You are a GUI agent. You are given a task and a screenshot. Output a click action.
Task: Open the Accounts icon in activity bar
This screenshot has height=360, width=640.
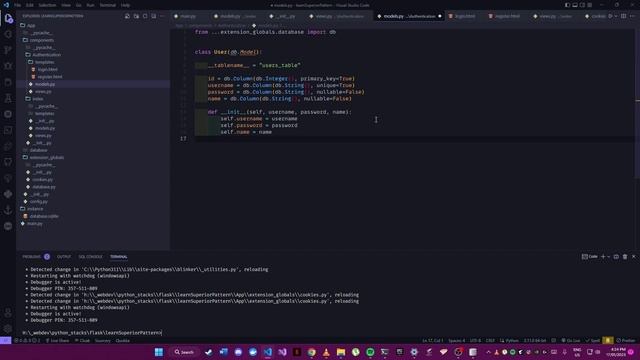[8, 313]
